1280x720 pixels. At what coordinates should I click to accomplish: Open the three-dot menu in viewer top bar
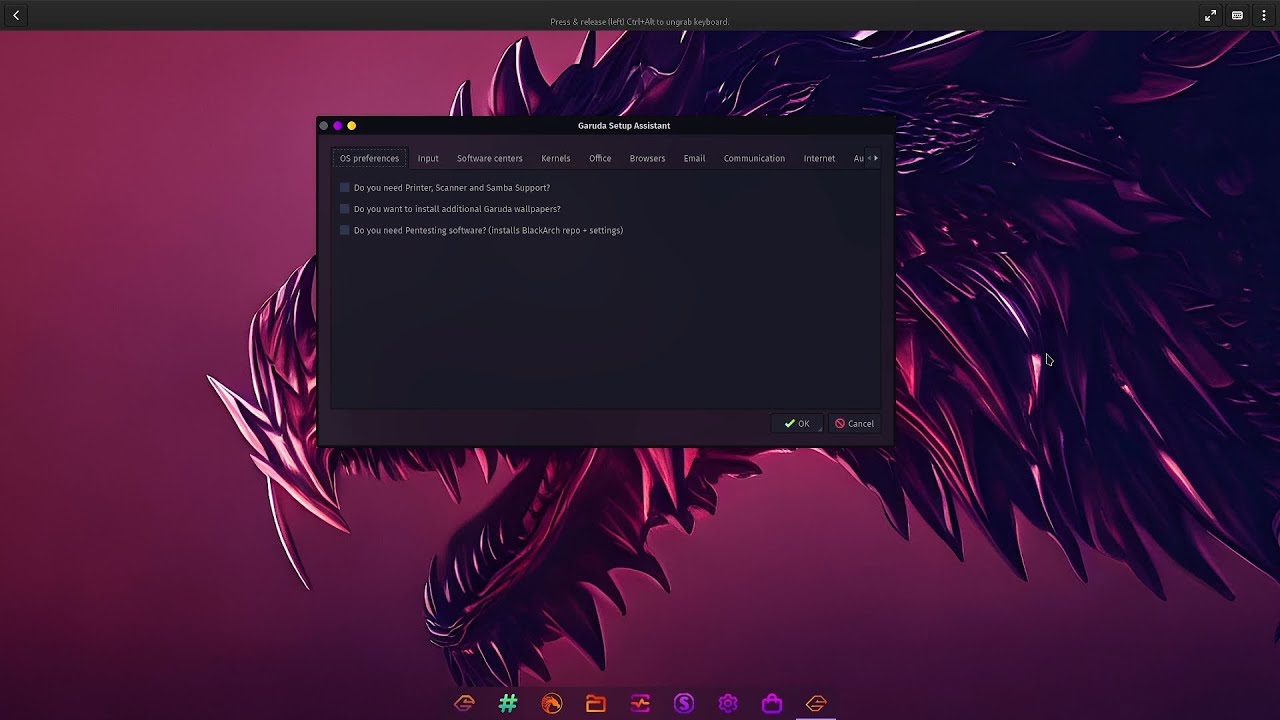[1264, 15]
